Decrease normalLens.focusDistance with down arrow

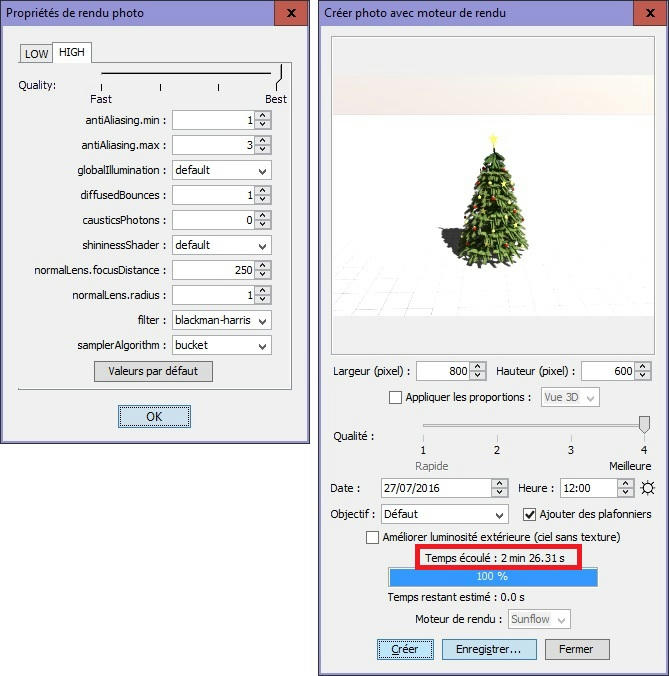pyautogui.click(x=263, y=275)
